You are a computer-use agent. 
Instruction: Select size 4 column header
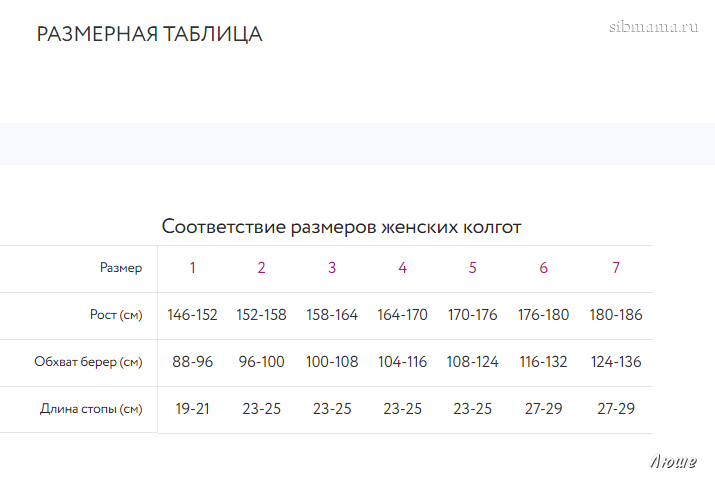click(402, 268)
